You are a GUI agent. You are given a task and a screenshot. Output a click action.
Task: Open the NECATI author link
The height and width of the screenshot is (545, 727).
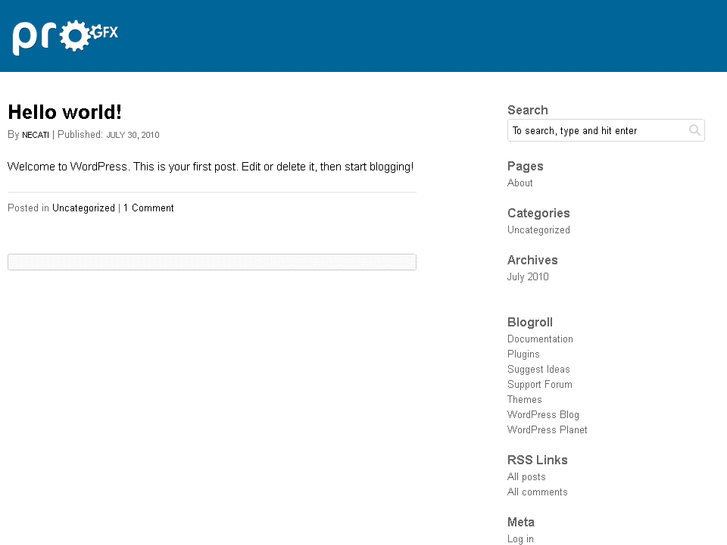[36, 135]
